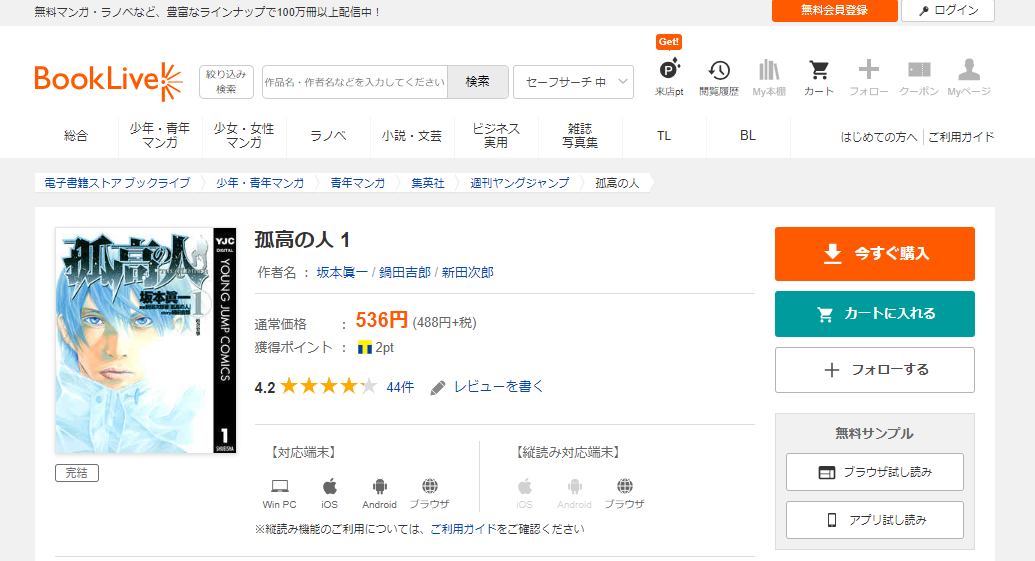This screenshot has width=1035, height=561.
Task: Click the フォロー plus icon in header
Action: [x=868, y=71]
